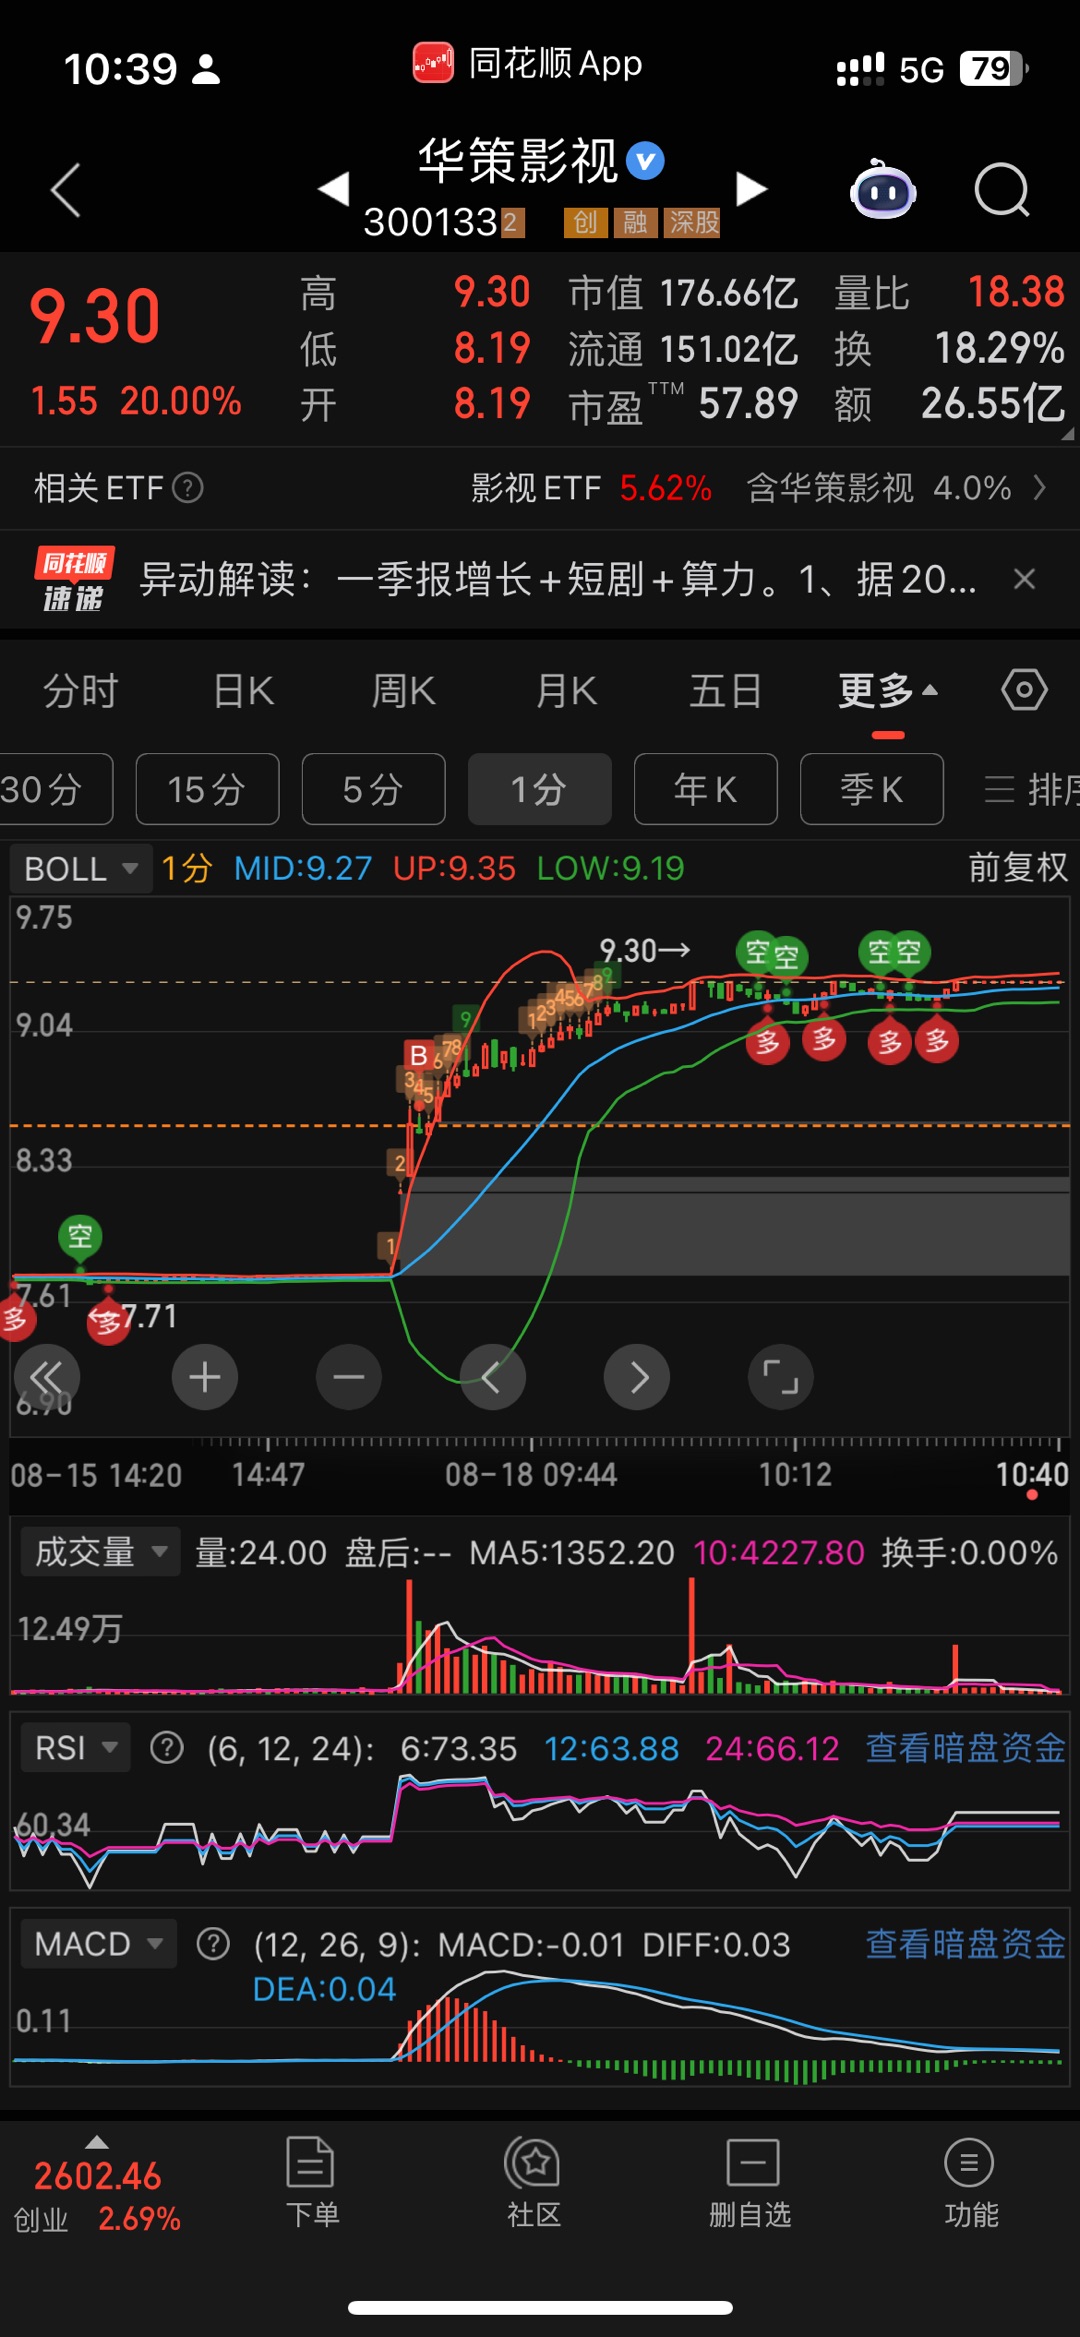This screenshot has height=2337, width=1080.
Task: Switch to next stock with right triangle
Action: pyautogui.click(x=751, y=188)
